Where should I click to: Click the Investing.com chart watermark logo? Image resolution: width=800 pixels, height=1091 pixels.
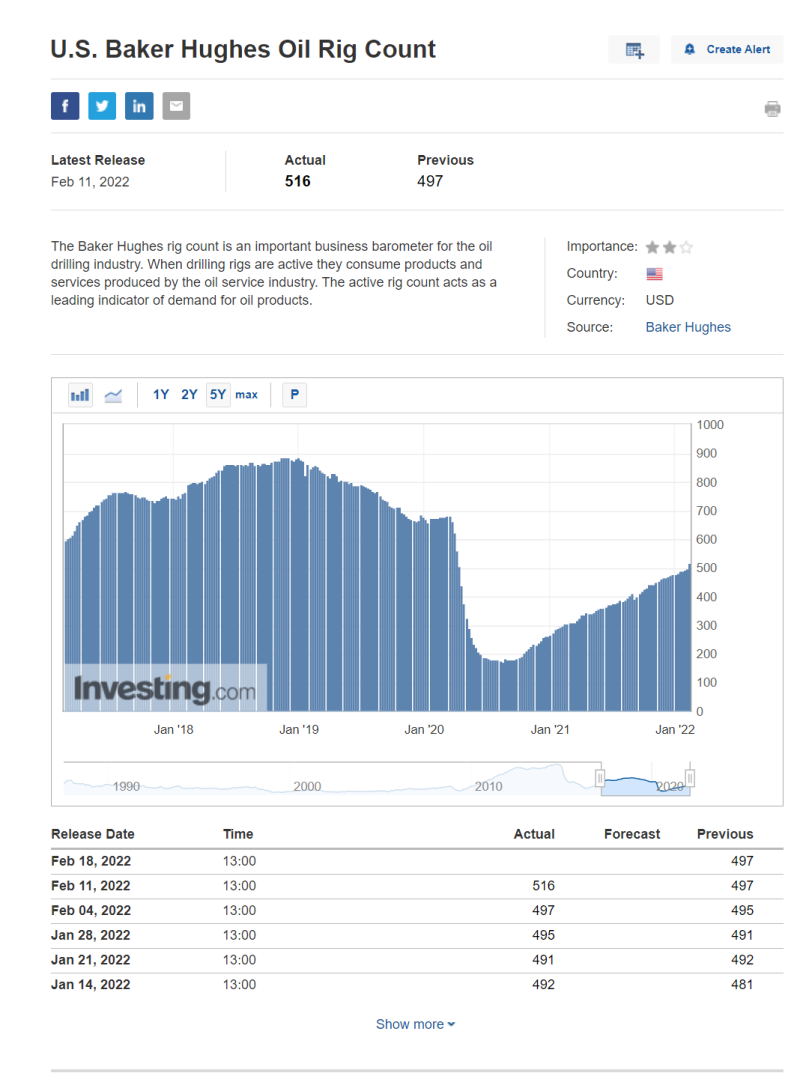(165, 689)
